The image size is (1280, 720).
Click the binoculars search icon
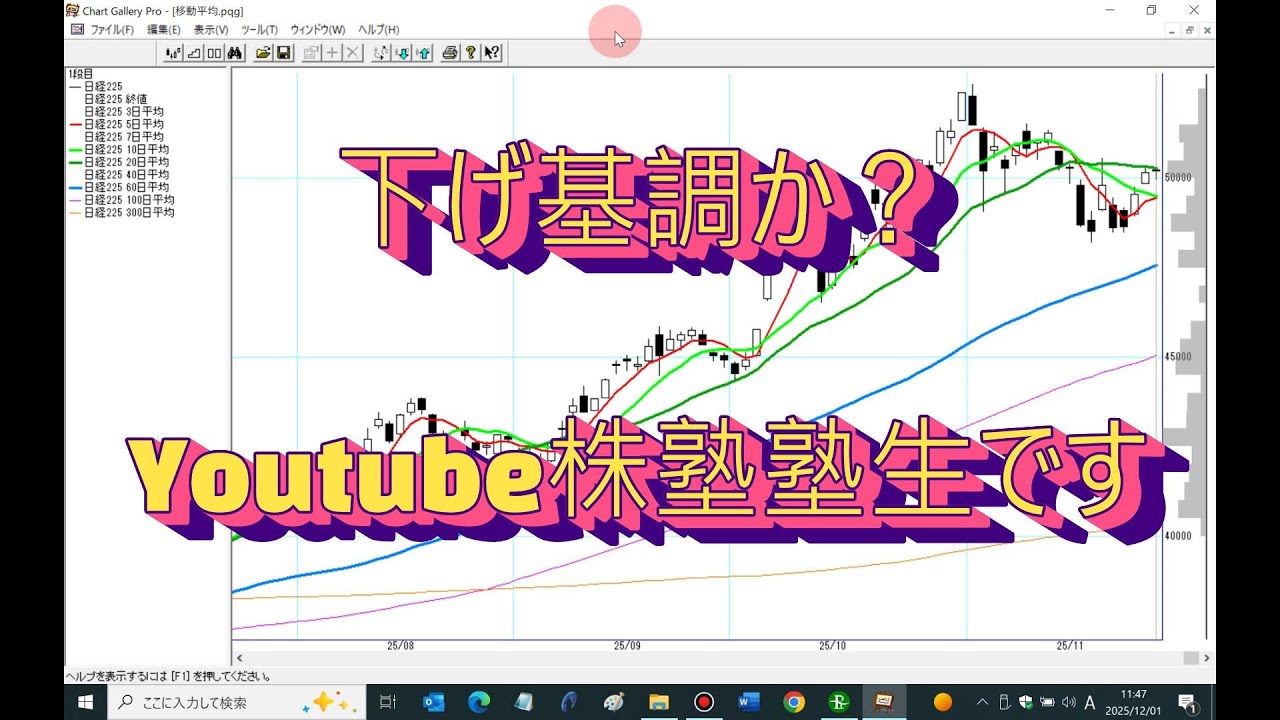coord(235,53)
